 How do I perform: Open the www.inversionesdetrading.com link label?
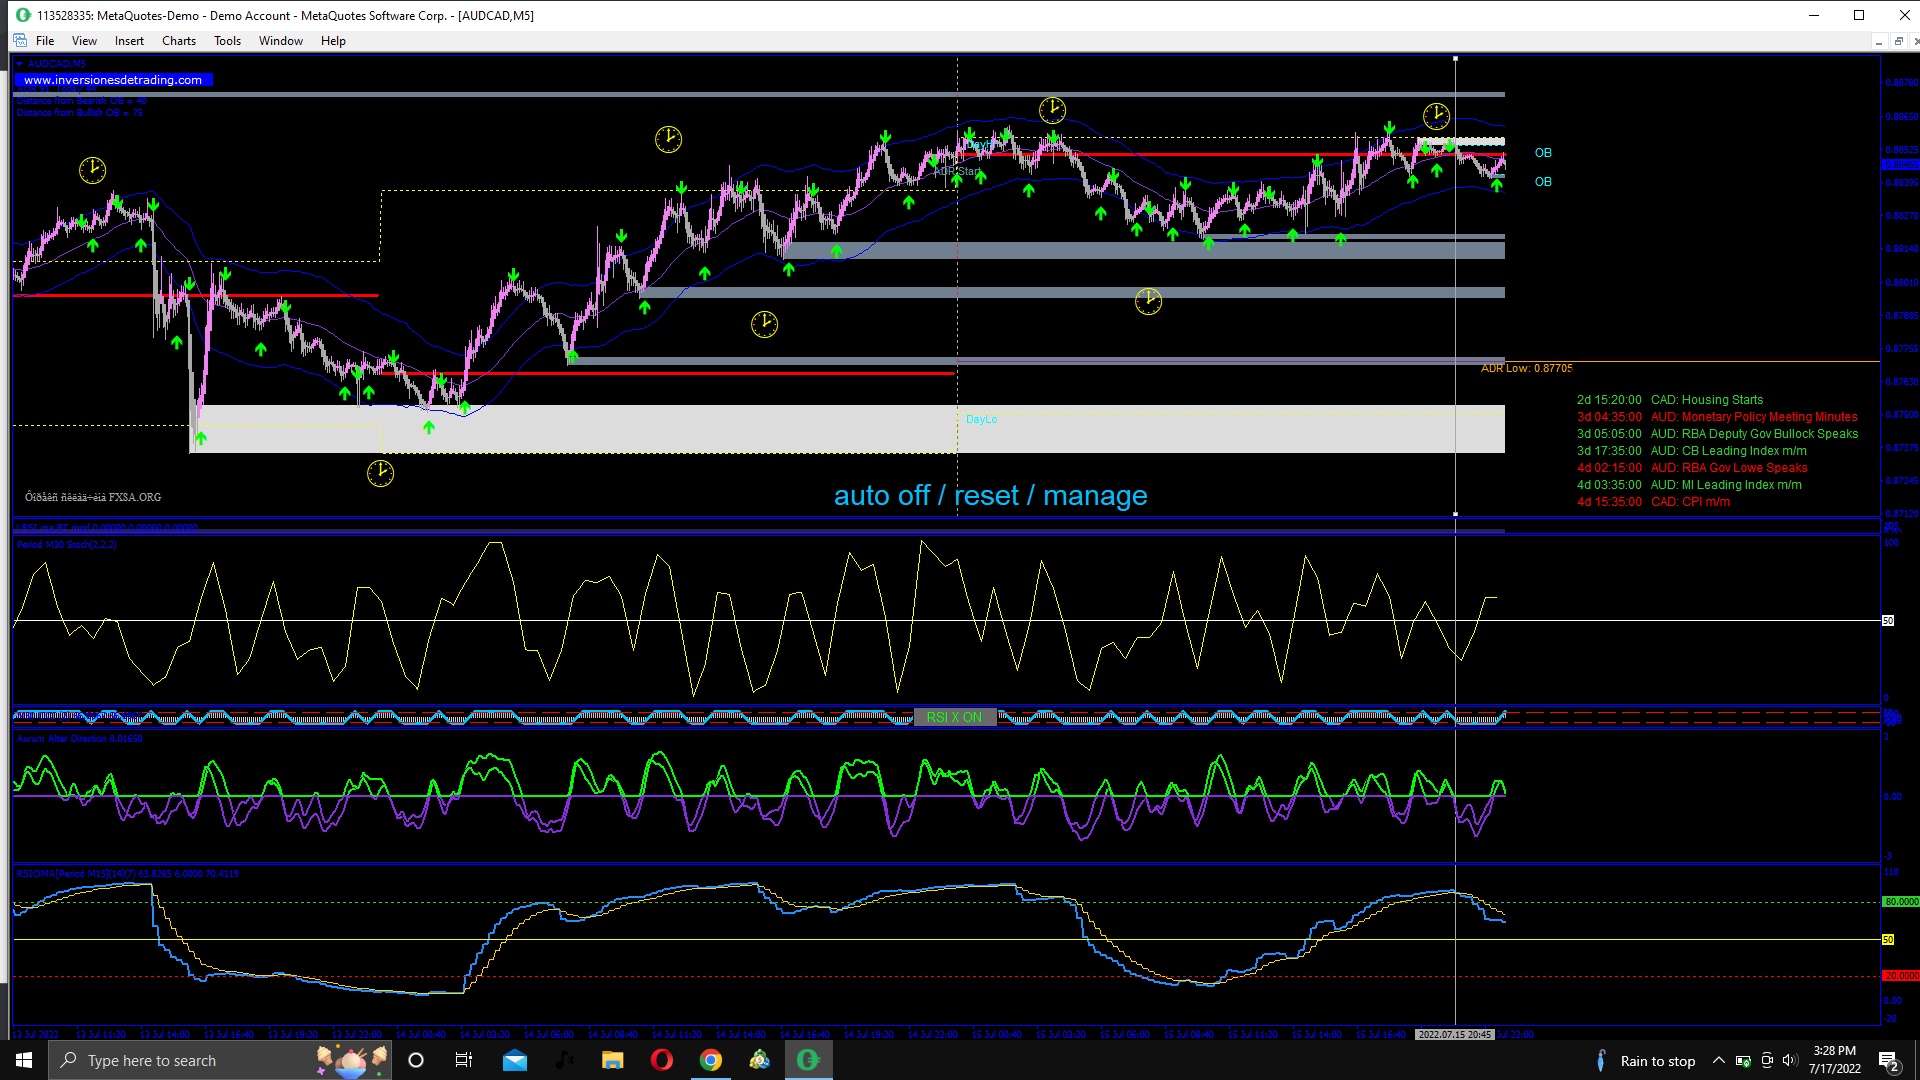[x=113, y=80]
